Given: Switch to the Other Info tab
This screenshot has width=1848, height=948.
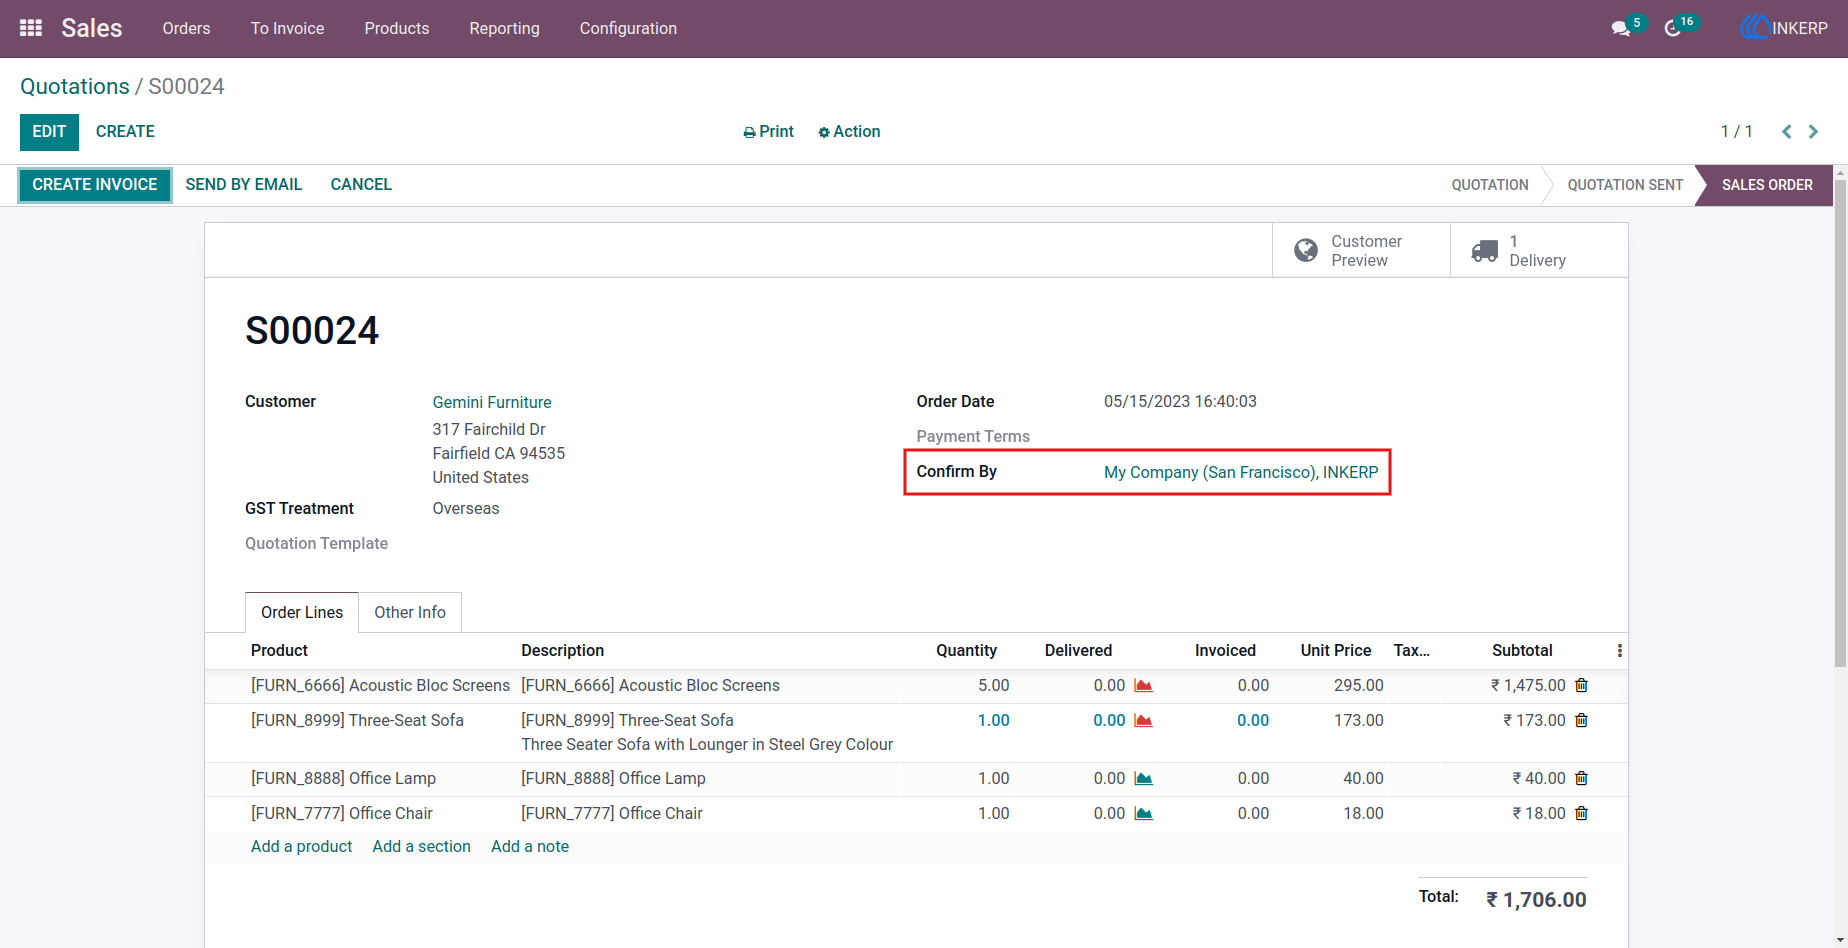Looking at the screenshot, I should [x=410, y=612].
